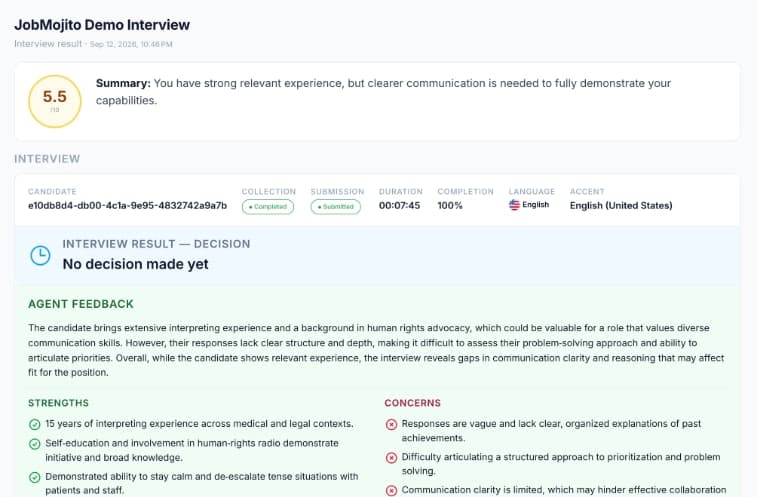Click the Completed collection status badge
Image resolution: width=757 pixels, height=497 pixels.
[268, 207]
